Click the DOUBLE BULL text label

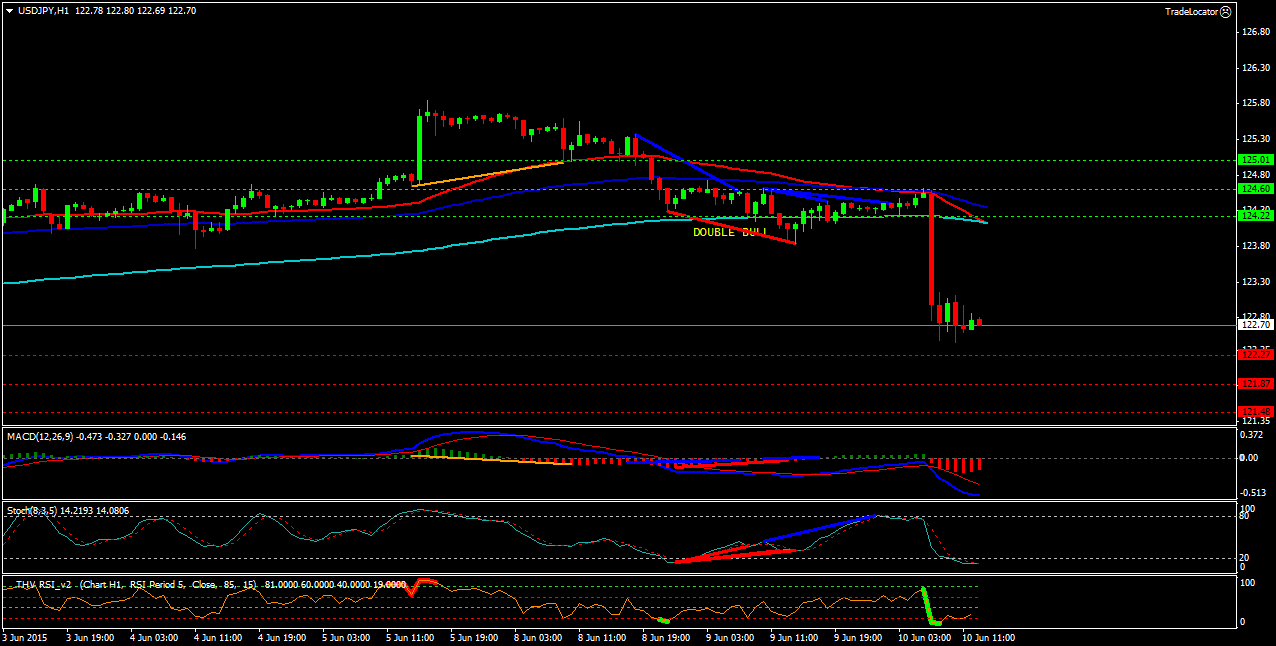(x=730, y=232)
